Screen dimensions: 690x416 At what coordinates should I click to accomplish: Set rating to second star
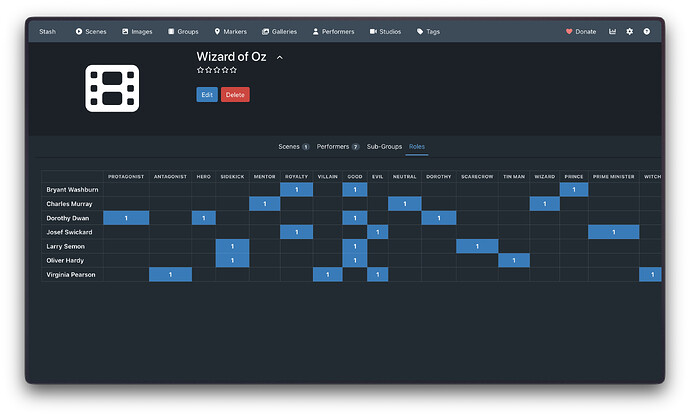tap(209, 70)
